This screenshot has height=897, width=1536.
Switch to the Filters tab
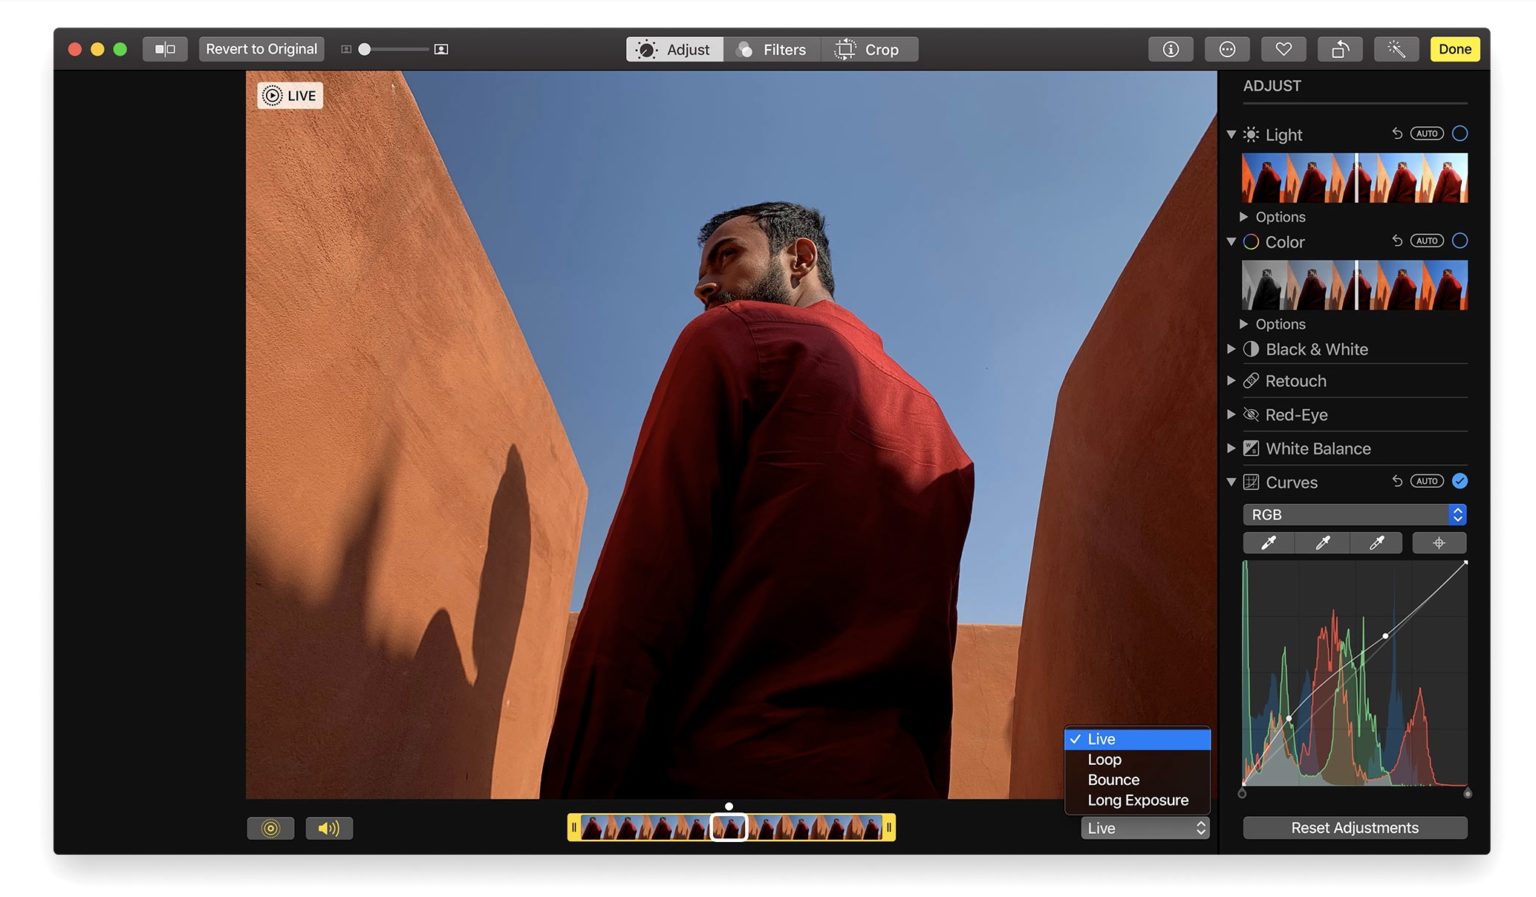[771, 49]
